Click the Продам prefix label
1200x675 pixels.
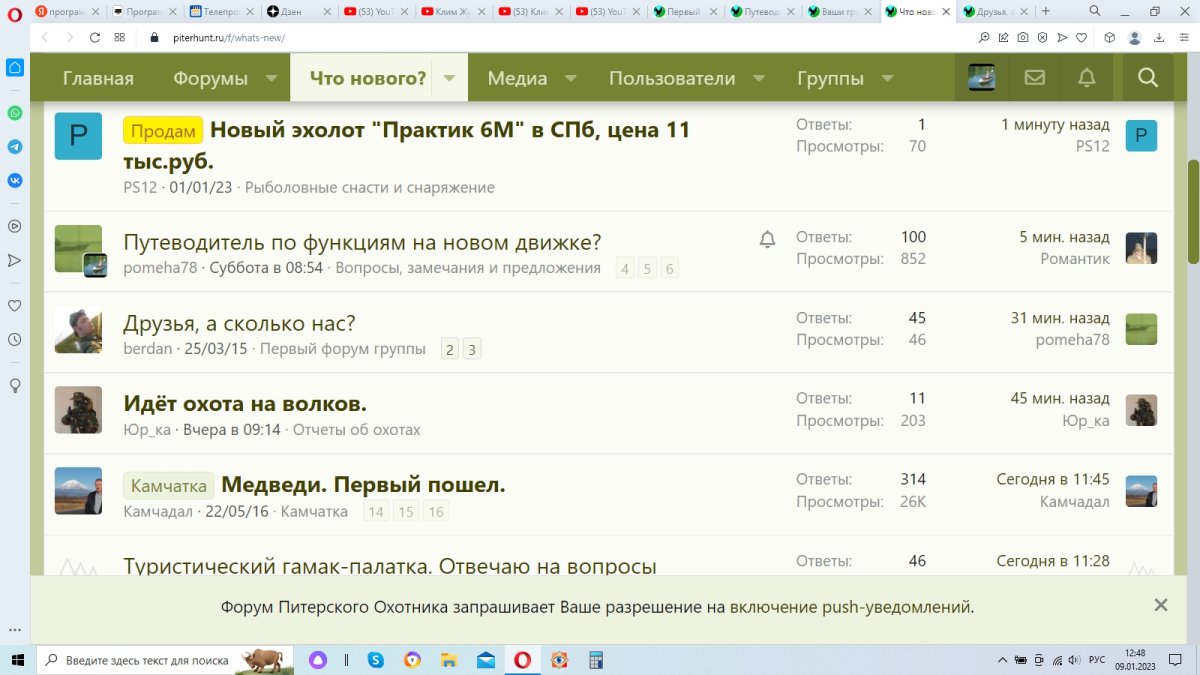pos(163,130)
